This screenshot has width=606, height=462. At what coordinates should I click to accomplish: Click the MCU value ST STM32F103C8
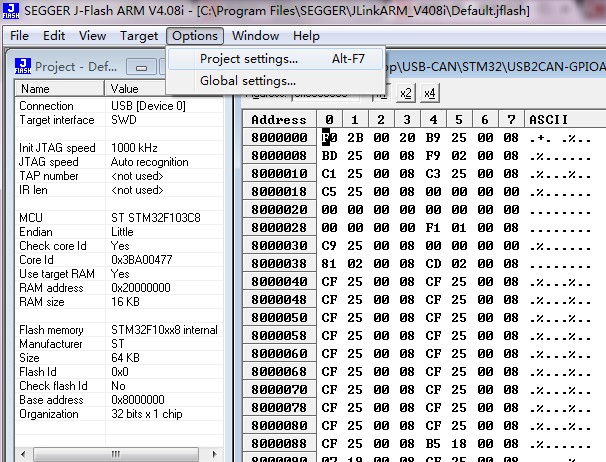click(156, 218)
